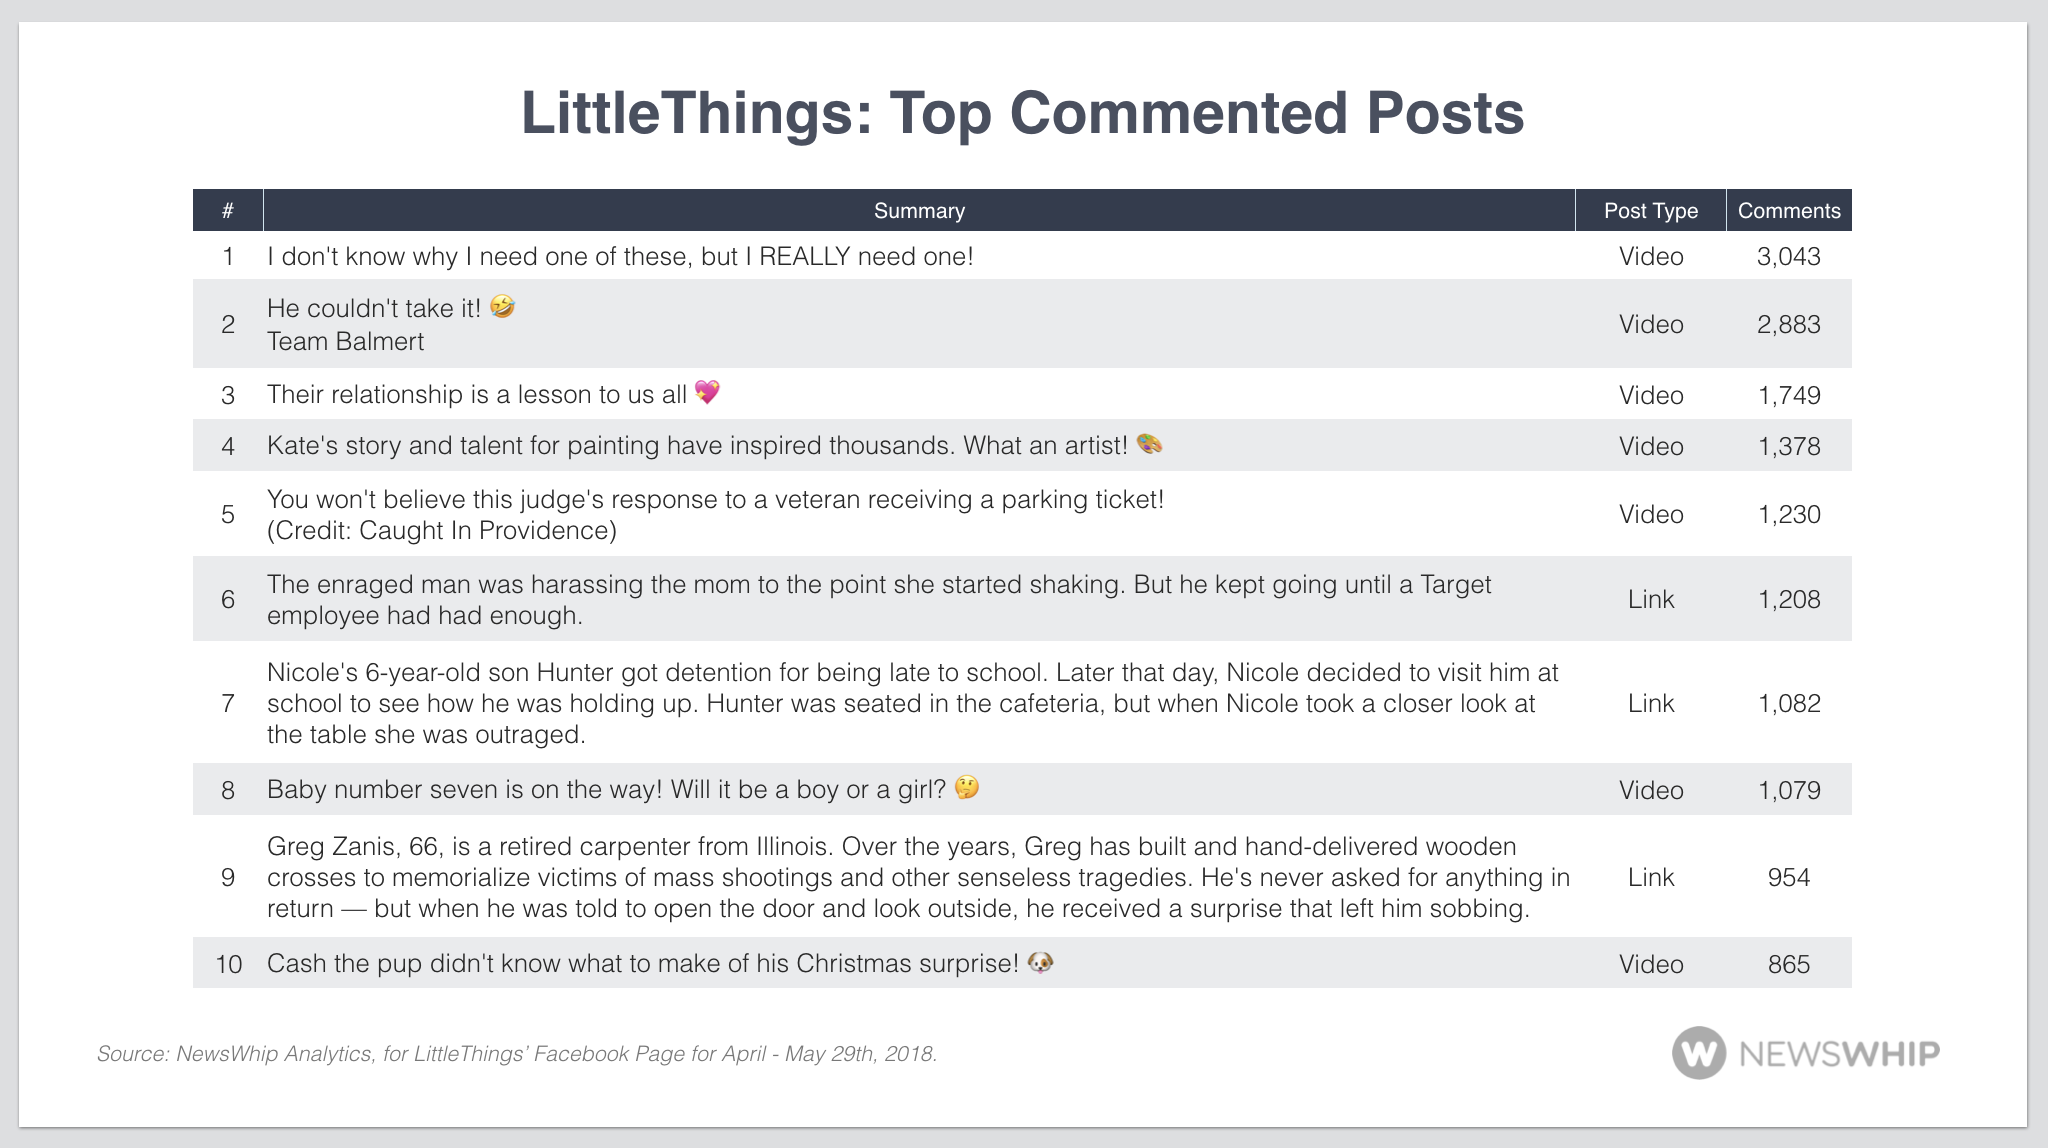Click the Comments column header
This screenshot has height=1148, width=2048.
pyautogui.click(x=1788, y=211)
